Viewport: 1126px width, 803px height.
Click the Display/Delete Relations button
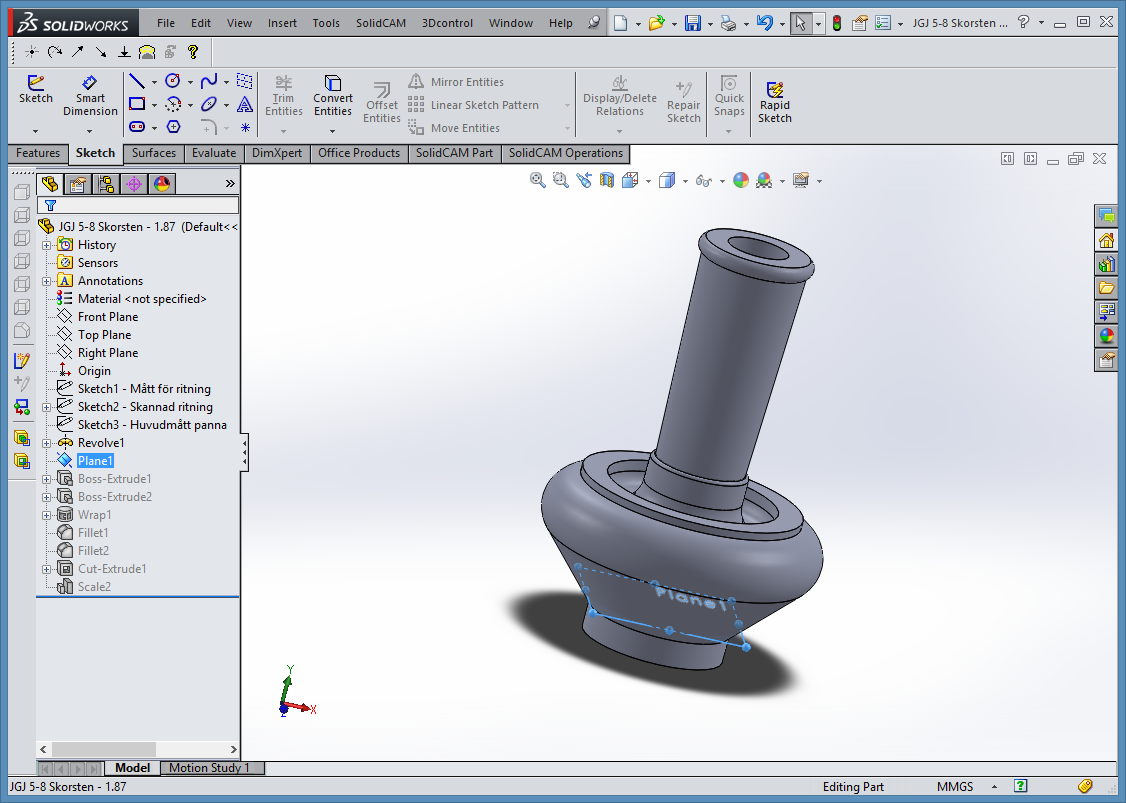[x=620, y=96]
